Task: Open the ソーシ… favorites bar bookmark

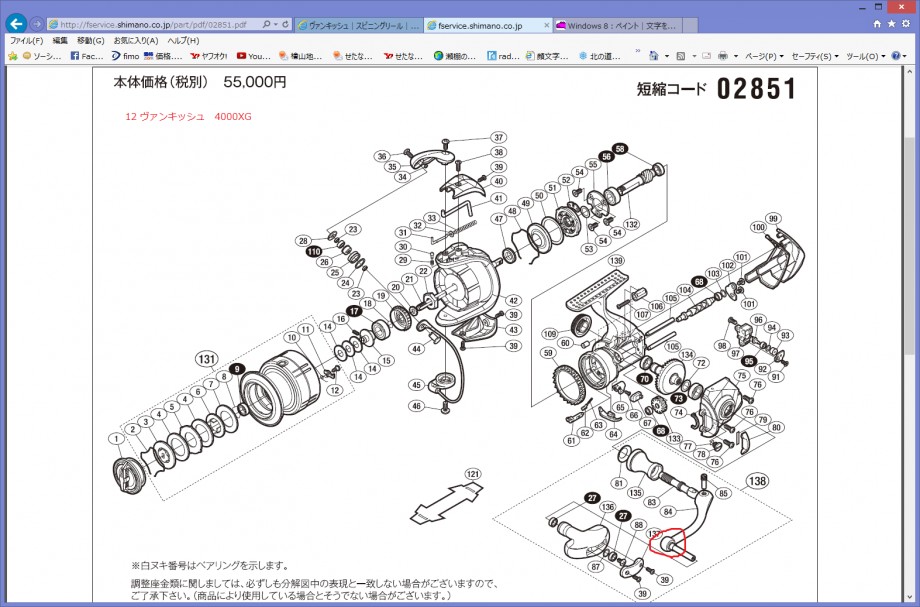Action: [42, 56]
